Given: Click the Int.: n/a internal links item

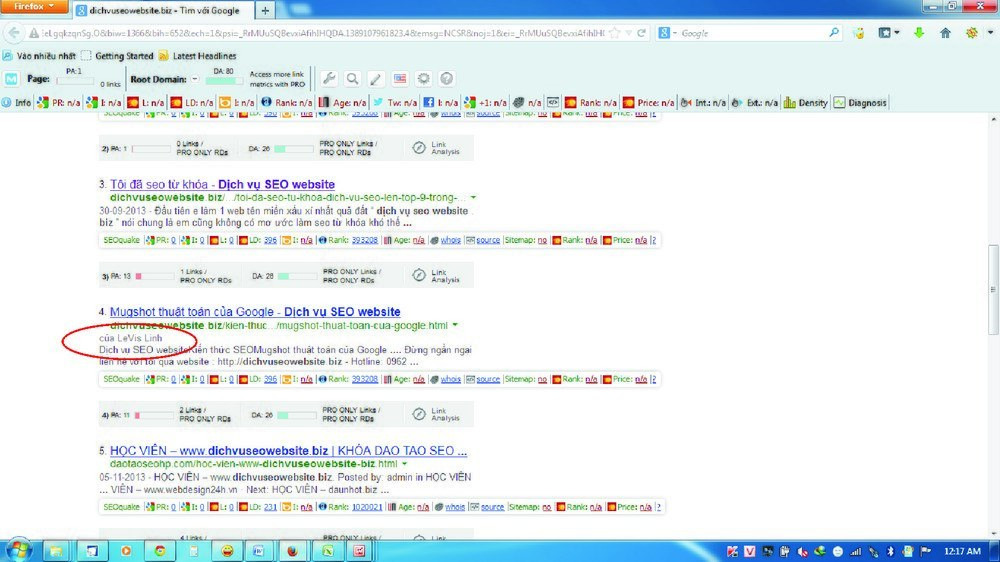Looking at the screenshot, I should pyautogui.click(x=703, y=103).
